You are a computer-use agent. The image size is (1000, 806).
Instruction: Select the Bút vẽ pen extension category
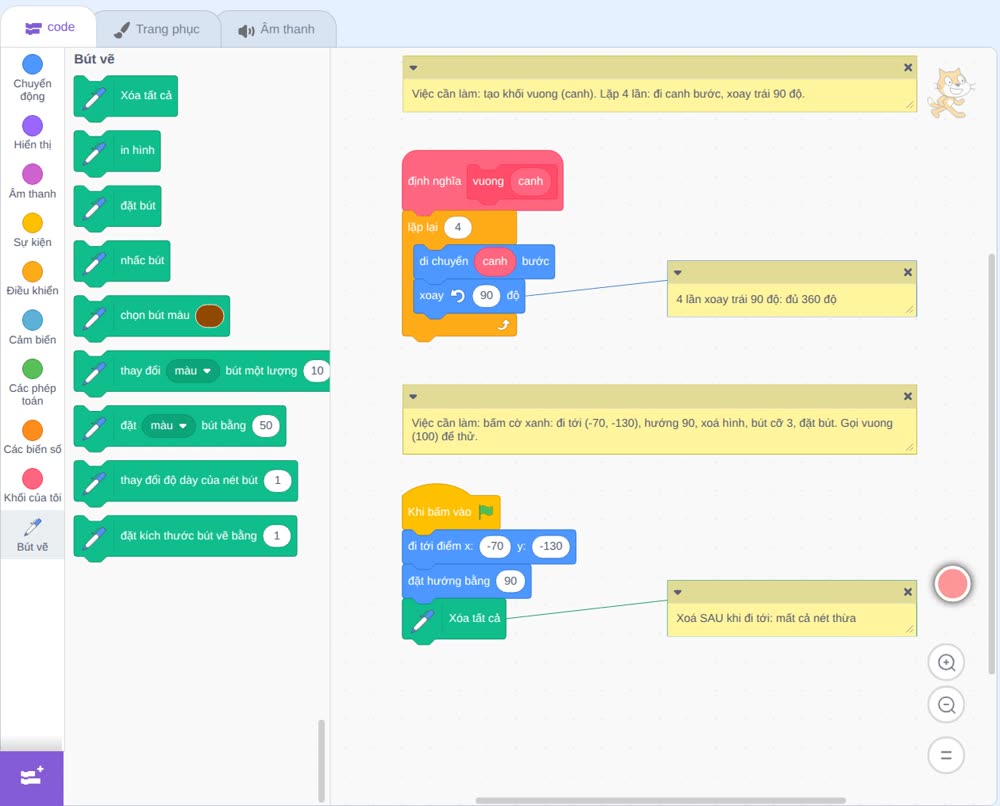(33, 535)
